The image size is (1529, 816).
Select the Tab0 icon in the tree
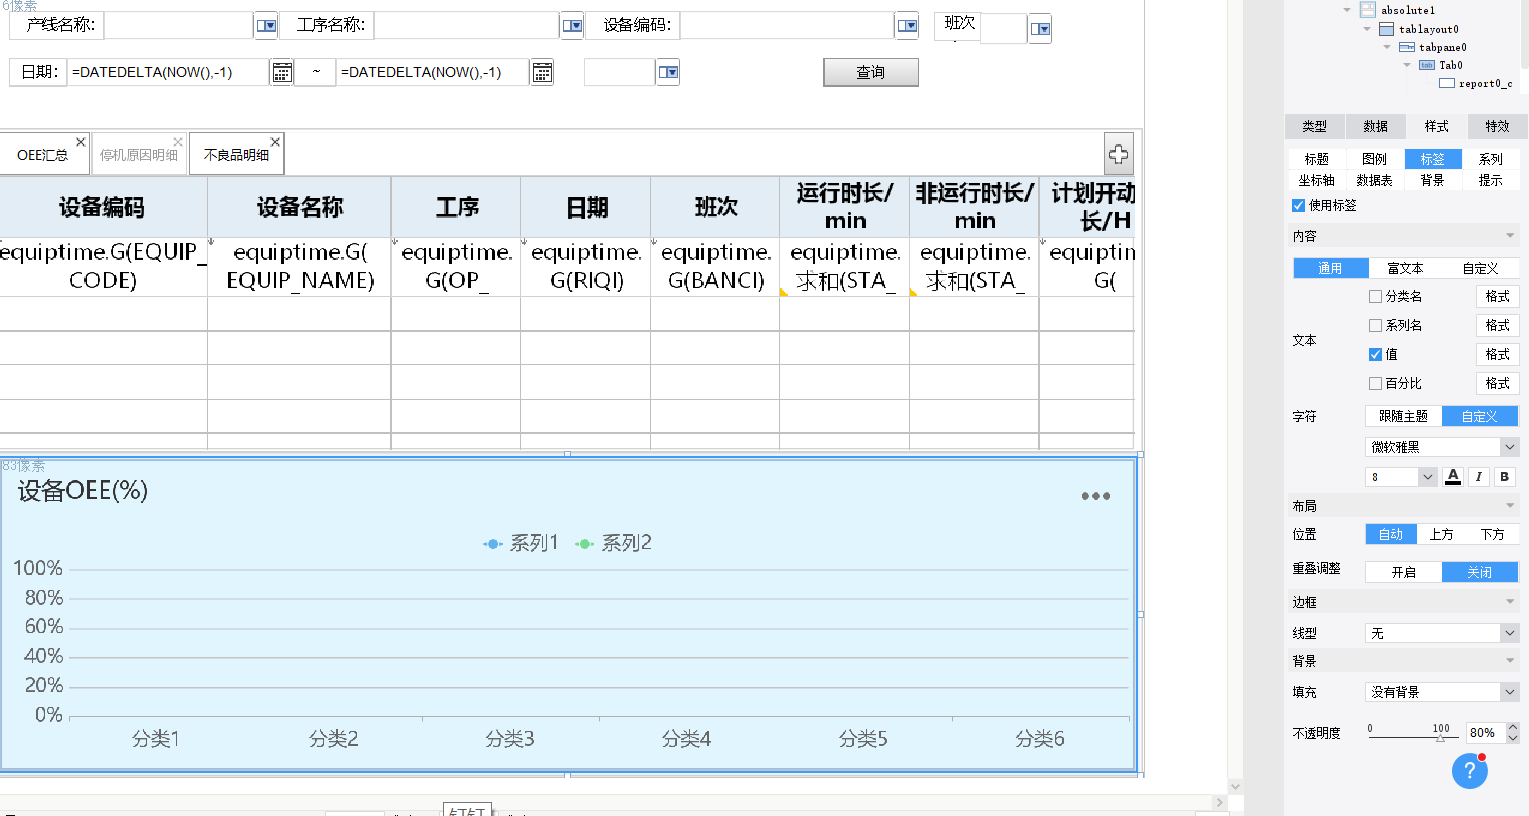pyautogui.click(x=1427, y=65)
